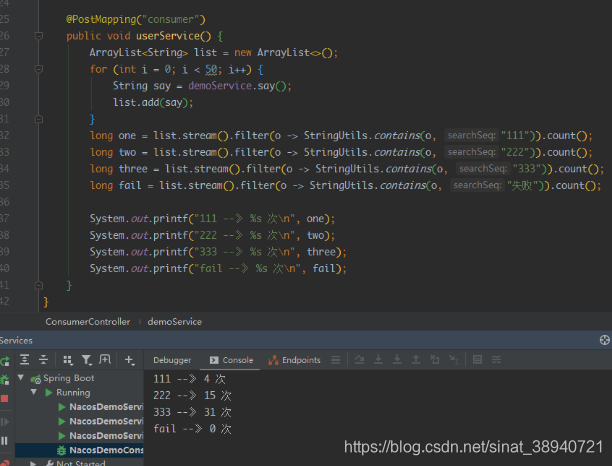Click printf on the line printing "fail"
Screen dimensions: 612x466
171,269
